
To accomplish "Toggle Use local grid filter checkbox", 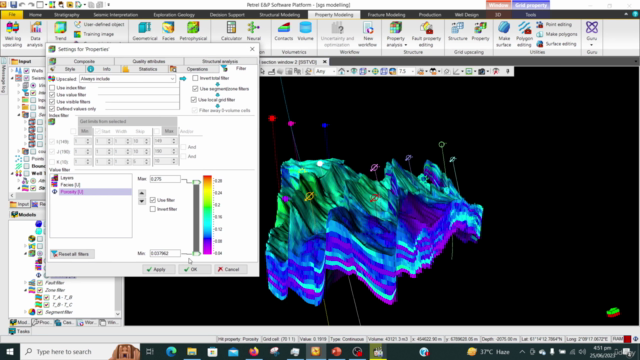I will (194, 100).
